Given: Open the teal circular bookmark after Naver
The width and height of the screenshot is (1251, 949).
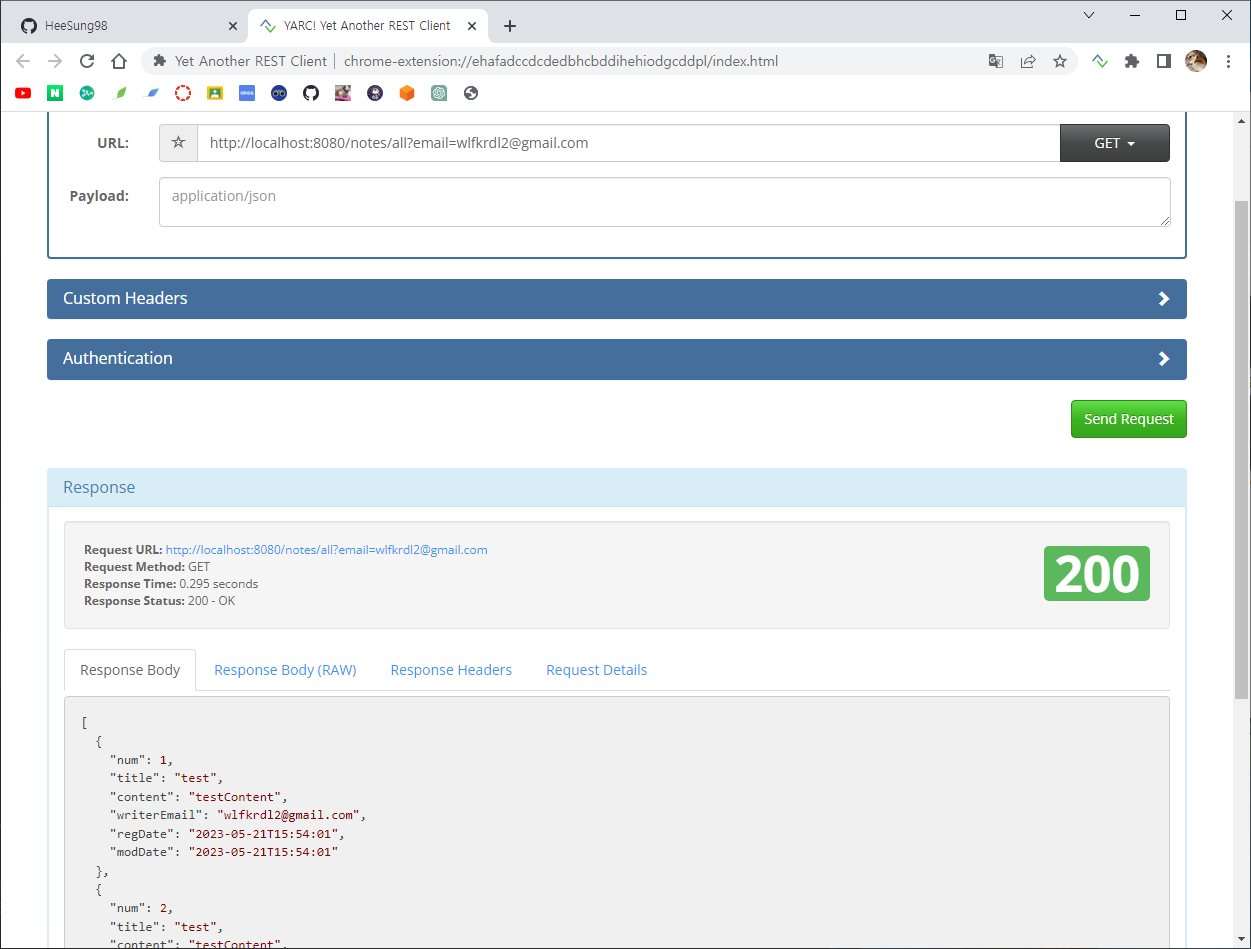Looking at the screenshot, I should [87, 93].
